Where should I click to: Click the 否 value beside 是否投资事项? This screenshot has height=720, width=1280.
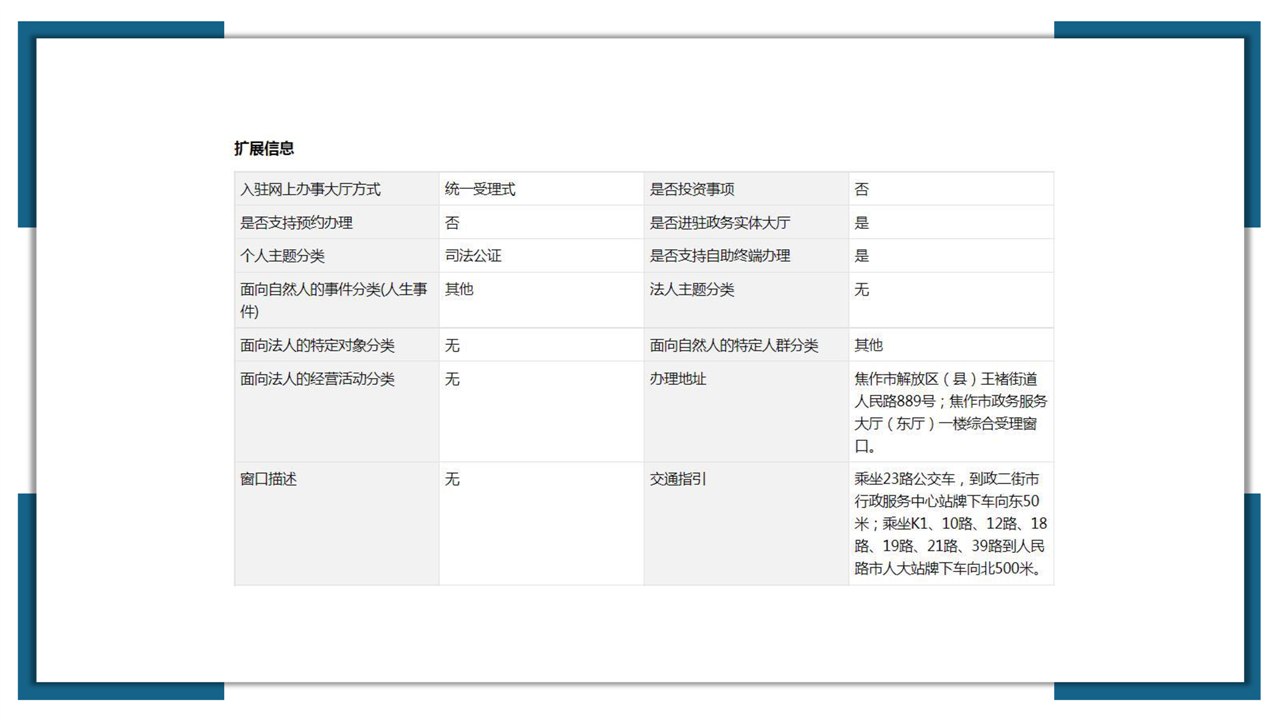coord(862,189)
